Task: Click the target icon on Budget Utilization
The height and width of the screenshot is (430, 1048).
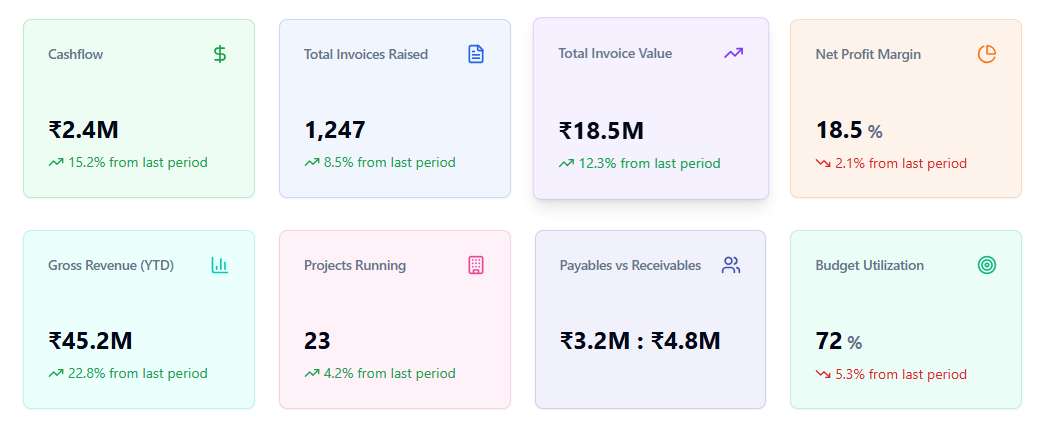Action: pyautogui.click(x=987, y=265)
